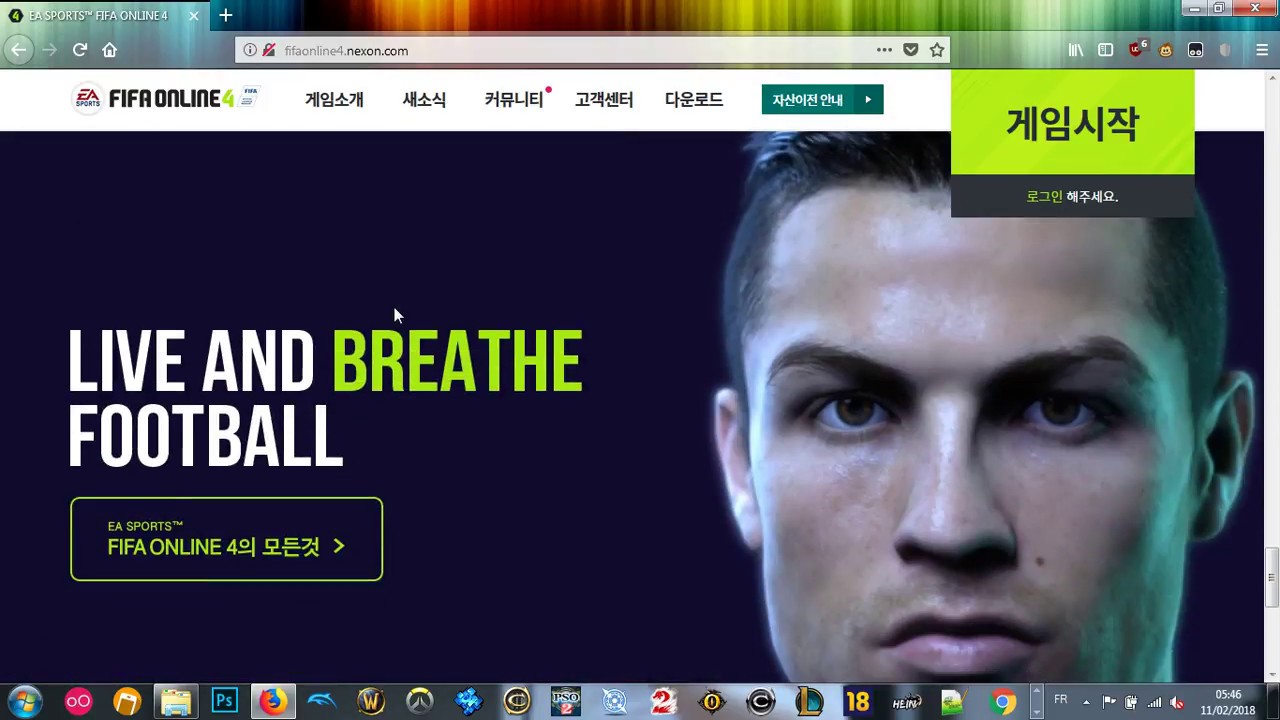
Task: Go back to the previous page
Action: coord(19,50)
